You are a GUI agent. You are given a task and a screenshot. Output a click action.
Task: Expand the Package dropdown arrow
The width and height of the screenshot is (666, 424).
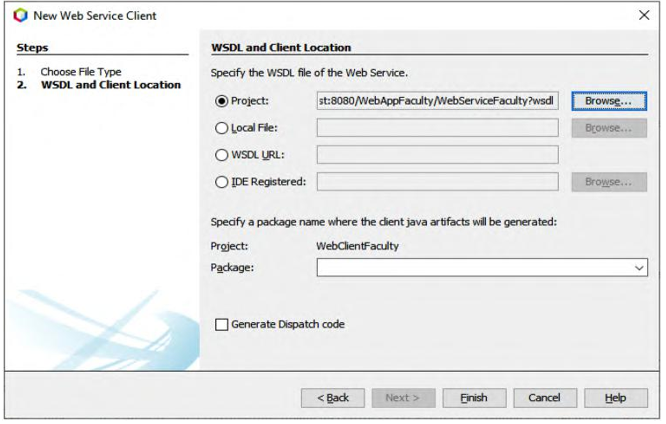pos(639,268)
